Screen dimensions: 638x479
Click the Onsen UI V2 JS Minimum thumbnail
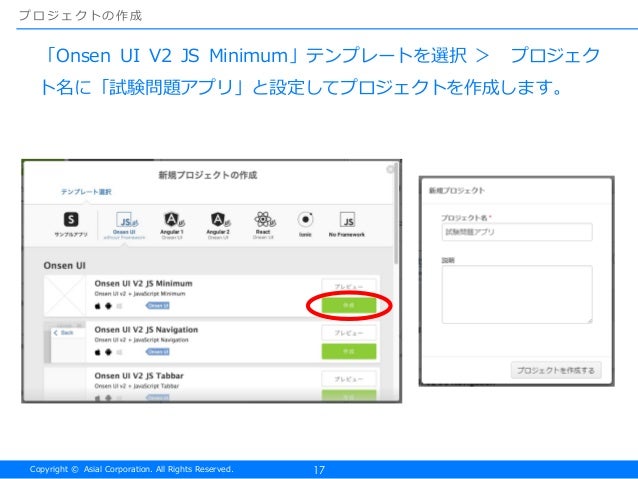[65, 296]
